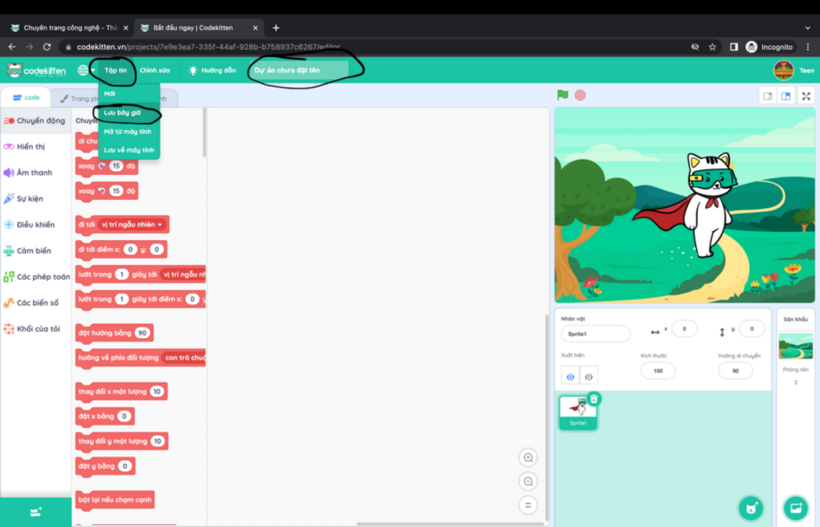
Task: Open 'con trỏ chuột' dropdown in 'hướng về' block
Action: (x=186, y=357)
